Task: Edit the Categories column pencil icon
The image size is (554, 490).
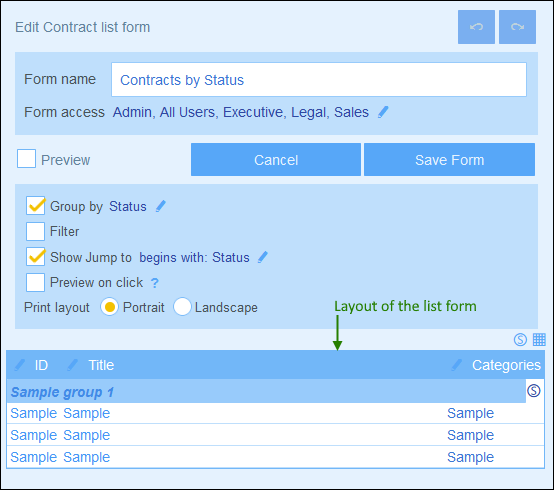Action: click(x=456, y=365)
